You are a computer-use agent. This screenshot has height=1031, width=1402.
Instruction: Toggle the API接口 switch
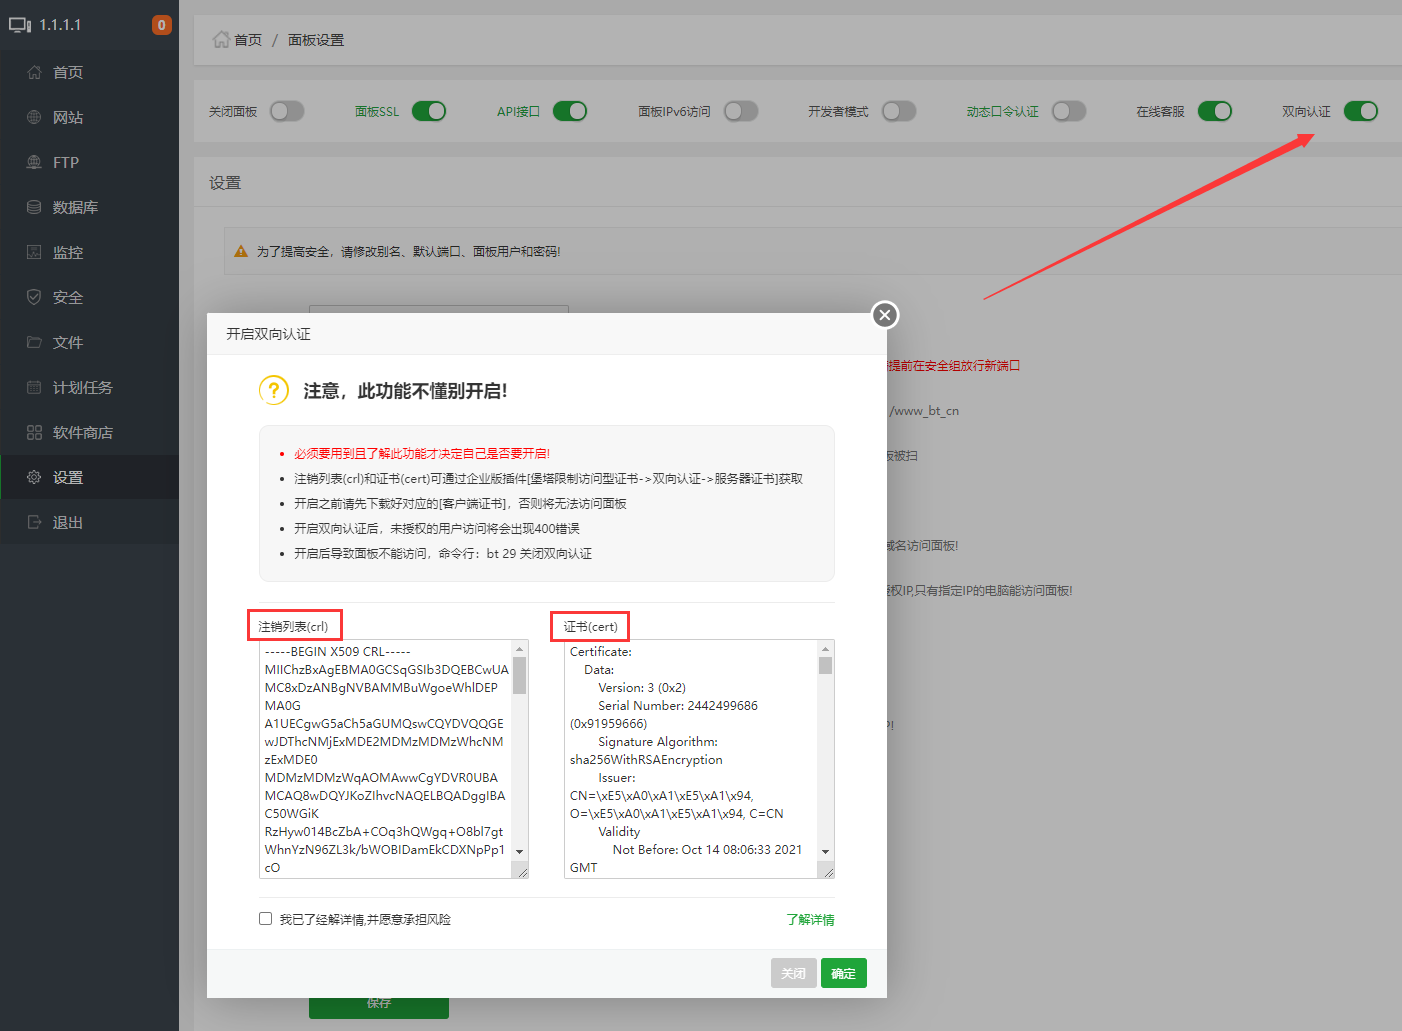point(569,111)
